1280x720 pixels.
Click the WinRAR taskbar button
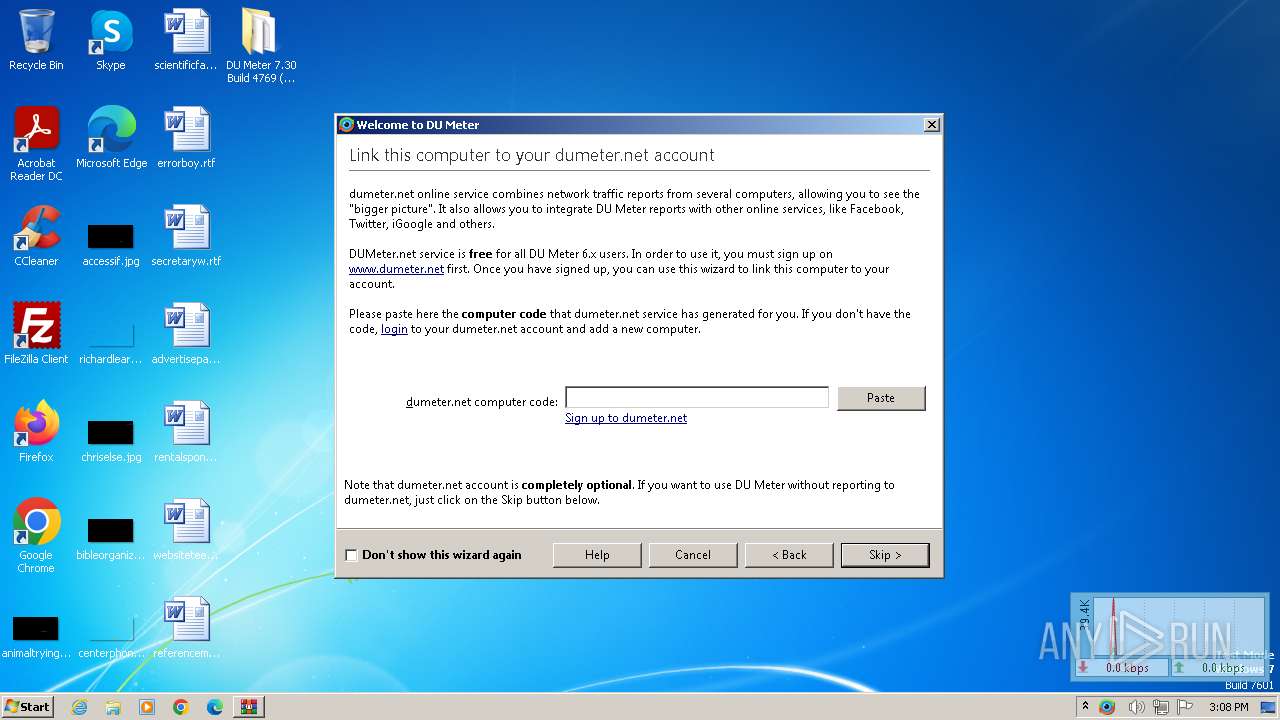point(249,707)
